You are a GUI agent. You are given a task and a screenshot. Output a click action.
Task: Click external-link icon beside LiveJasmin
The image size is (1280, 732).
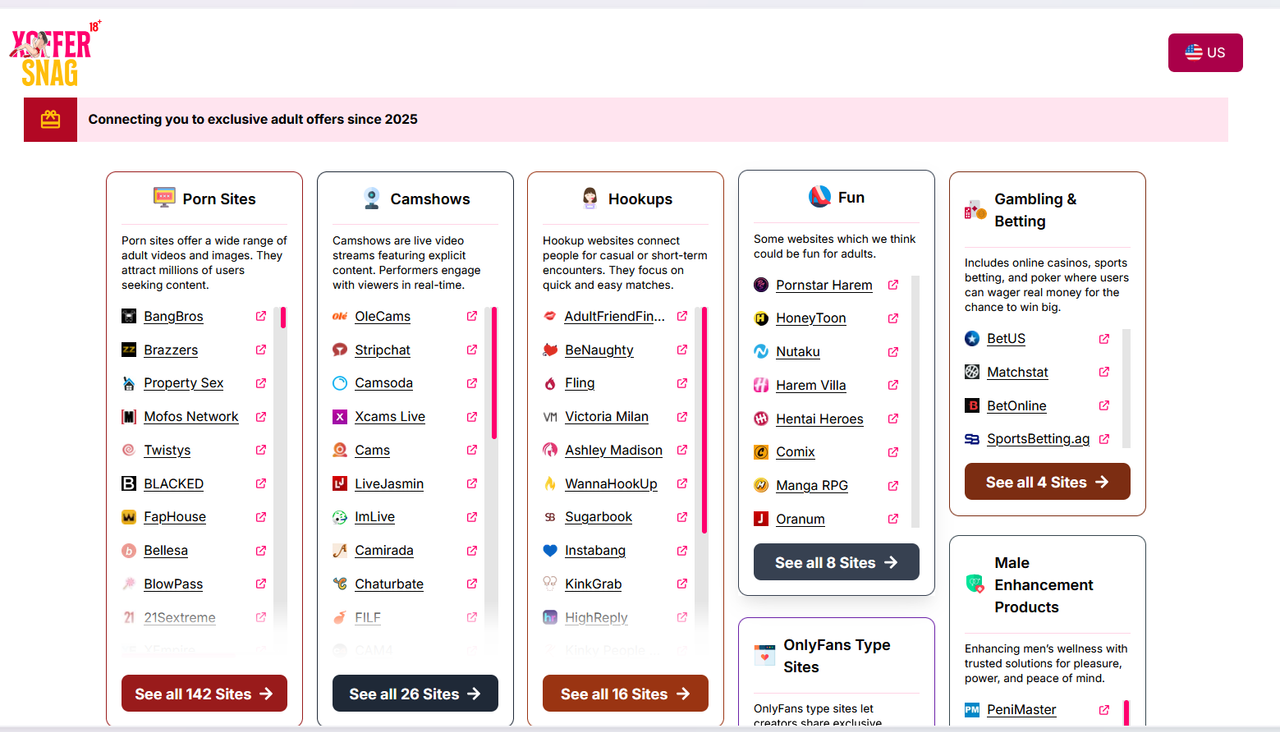point(472,484)
